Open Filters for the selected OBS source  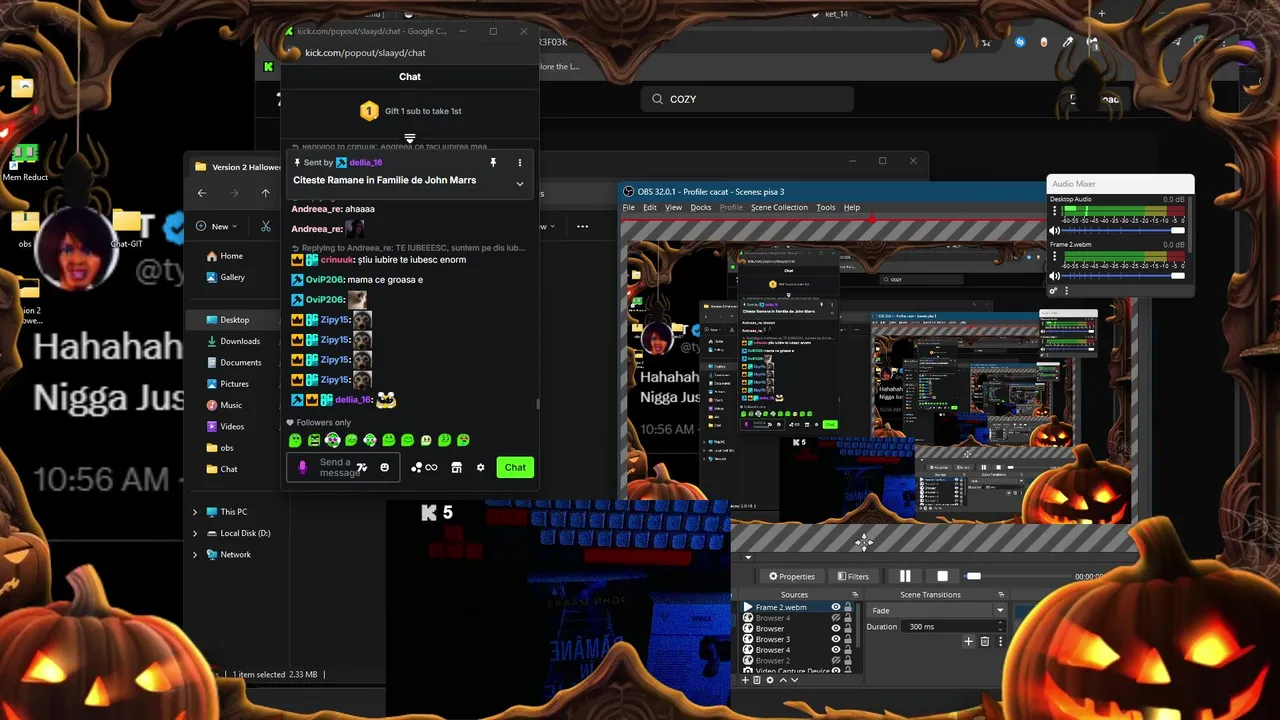(853, 577)
